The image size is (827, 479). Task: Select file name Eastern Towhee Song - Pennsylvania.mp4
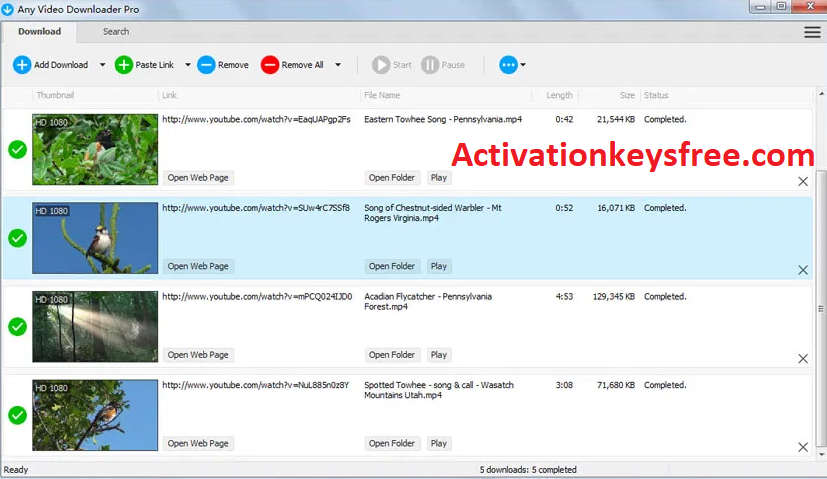(x=443, y=119)
